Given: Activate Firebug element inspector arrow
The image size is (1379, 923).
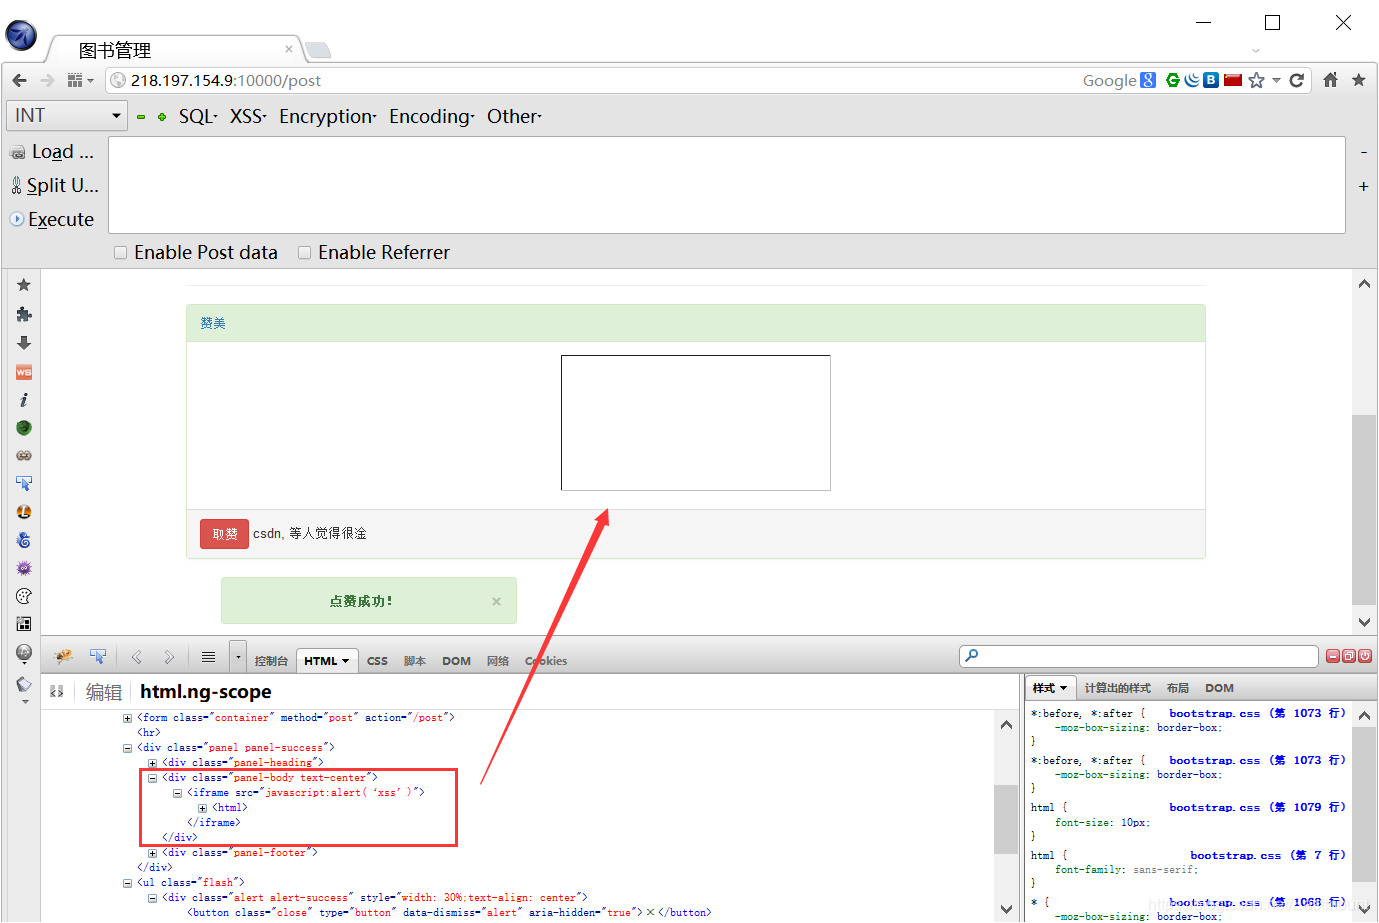Looking at the screenshot, I should [98, 657].
